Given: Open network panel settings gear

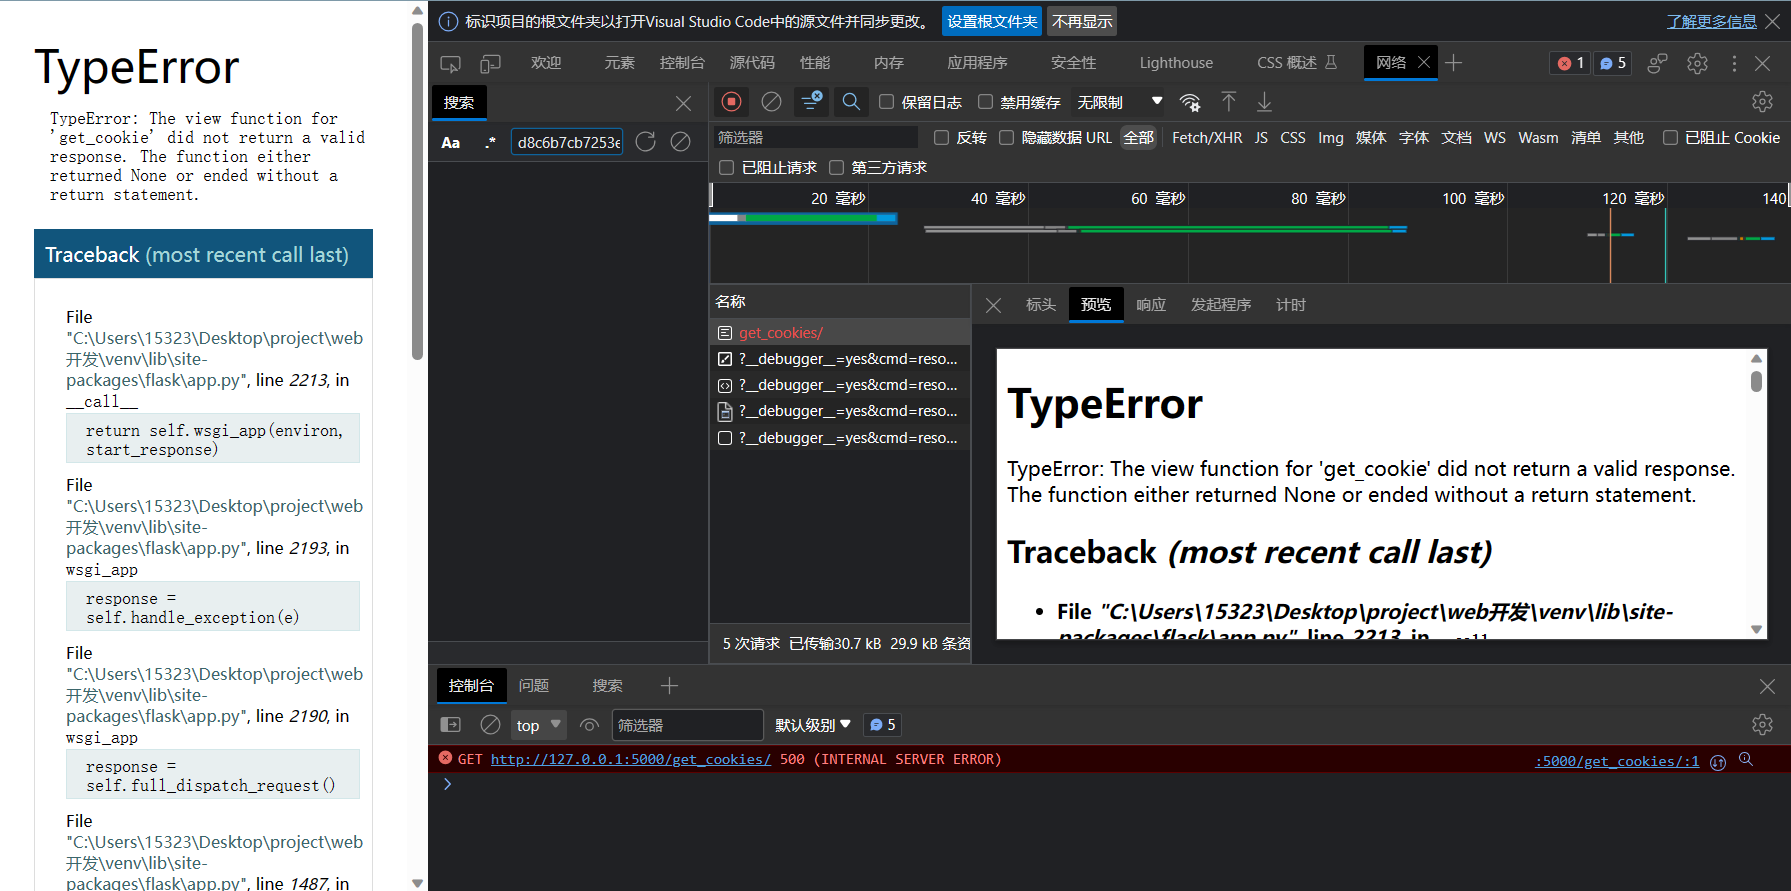Looking at the screenshot, I should click(x=1762, y=101).
